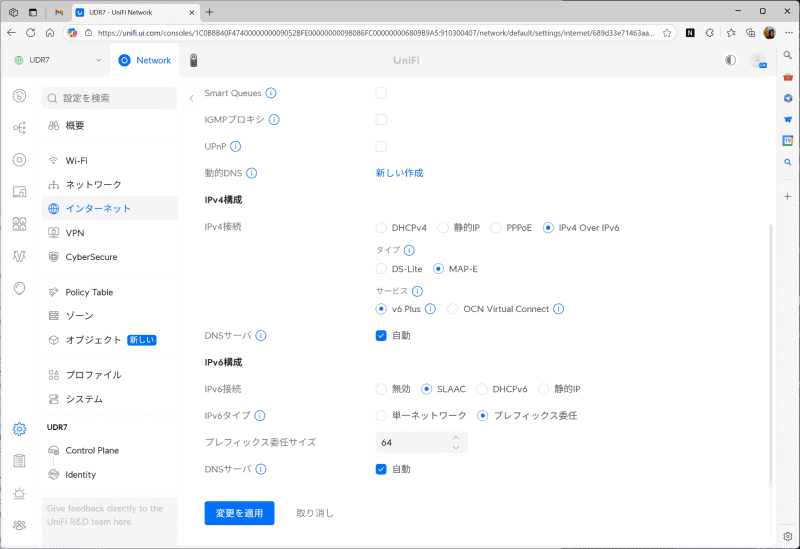
Task: Open Identity settings
Action: [110, 475]
